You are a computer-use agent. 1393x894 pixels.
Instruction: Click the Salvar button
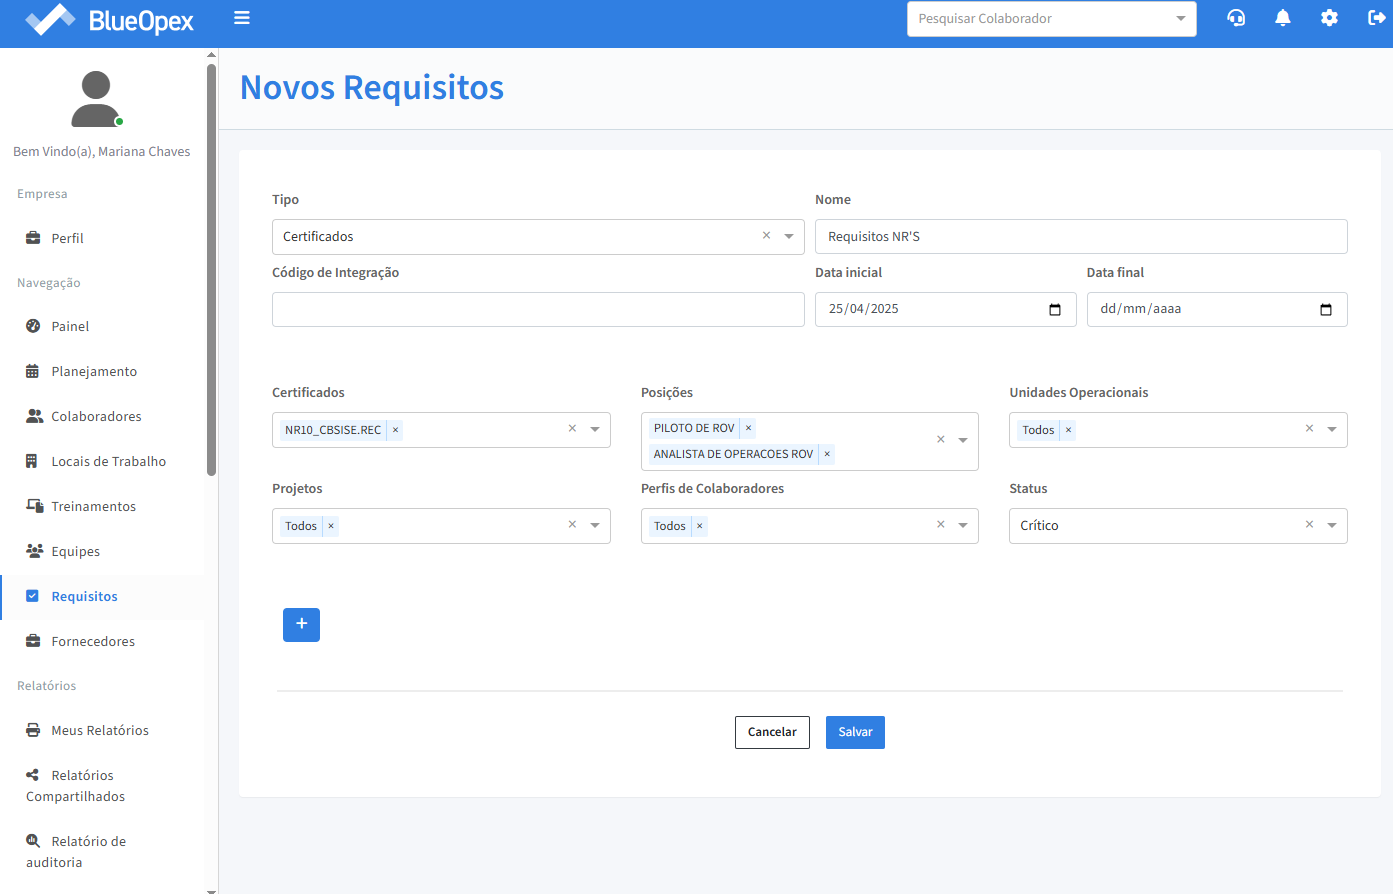pos(855,732)
